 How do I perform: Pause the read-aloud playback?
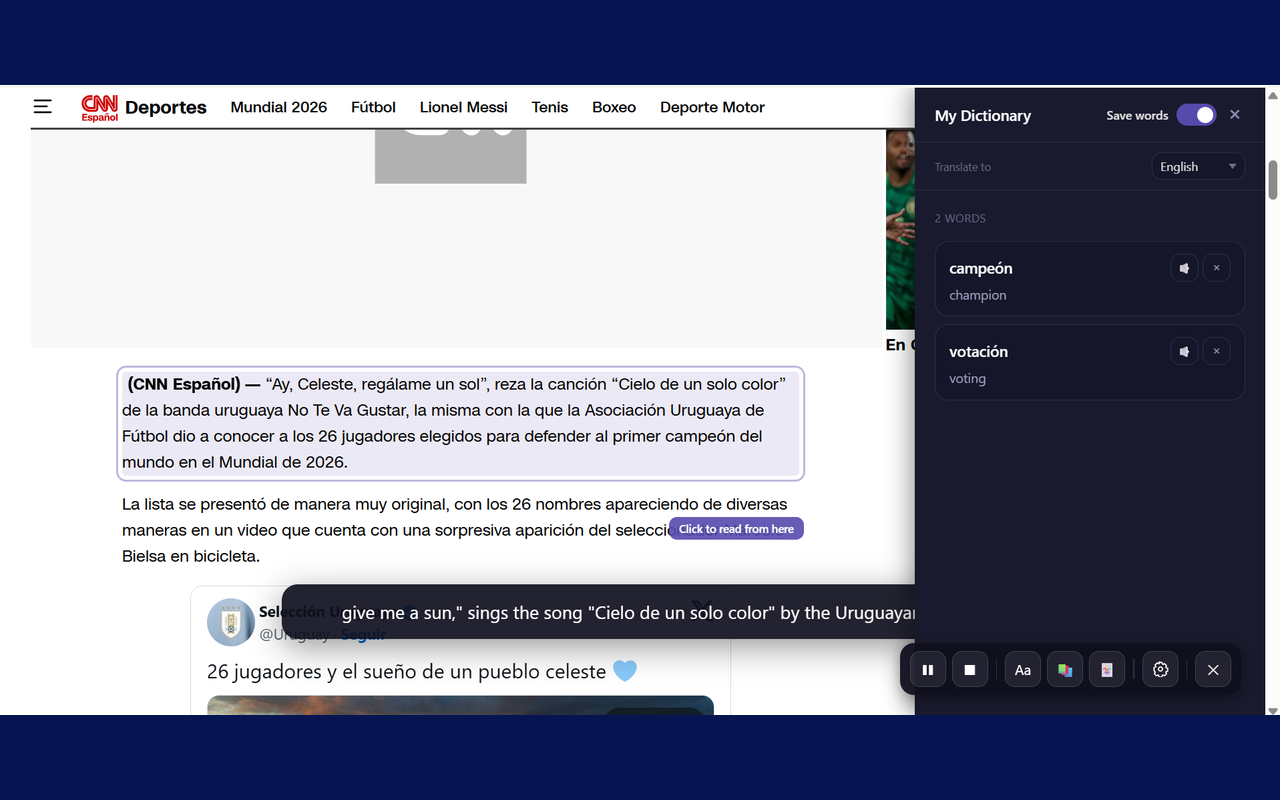coord(928,670)
